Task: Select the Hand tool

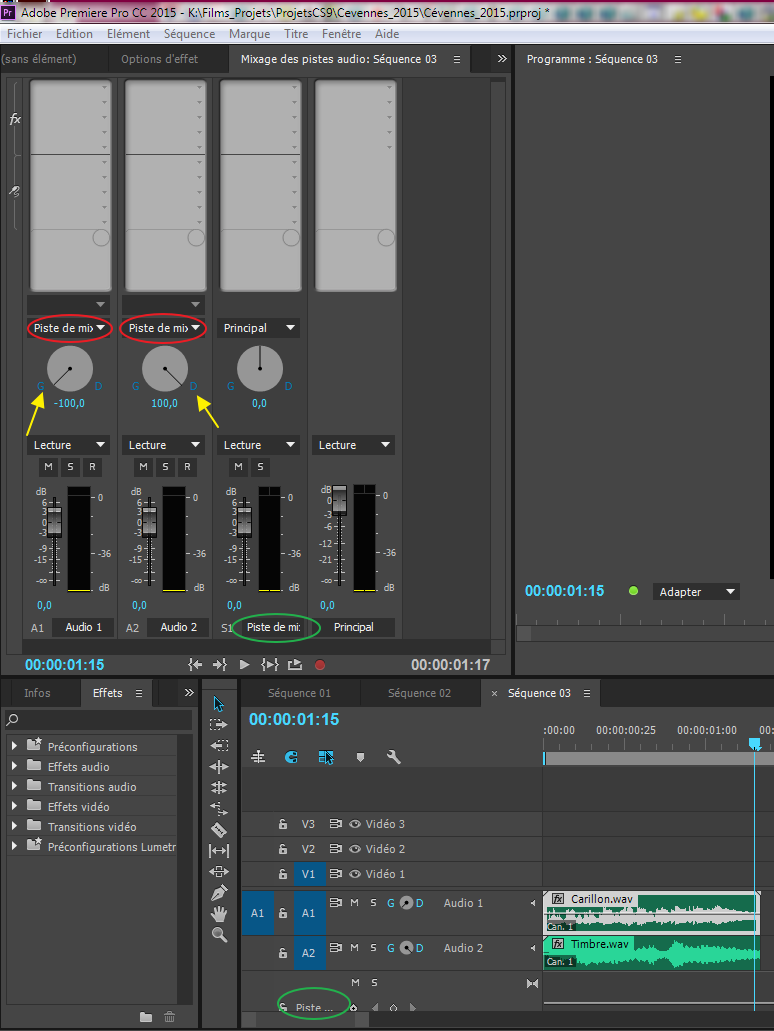Action: coord(219,914)
